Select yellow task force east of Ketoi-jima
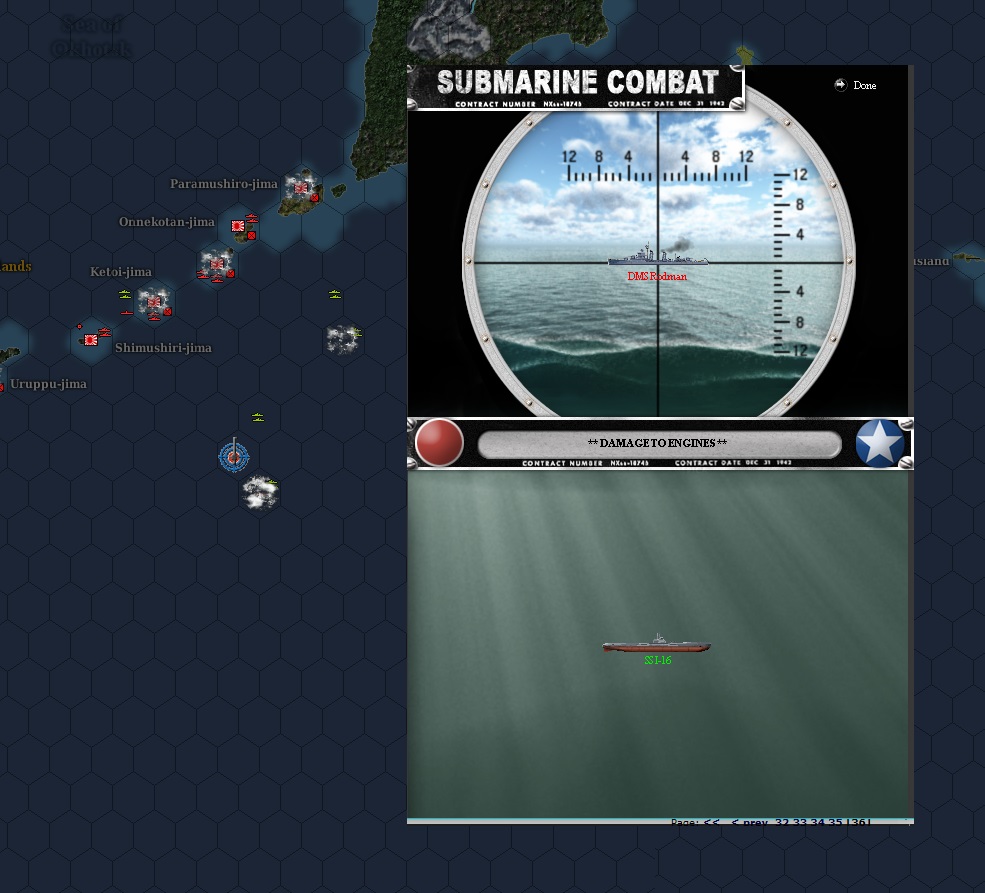 point(335,294)
